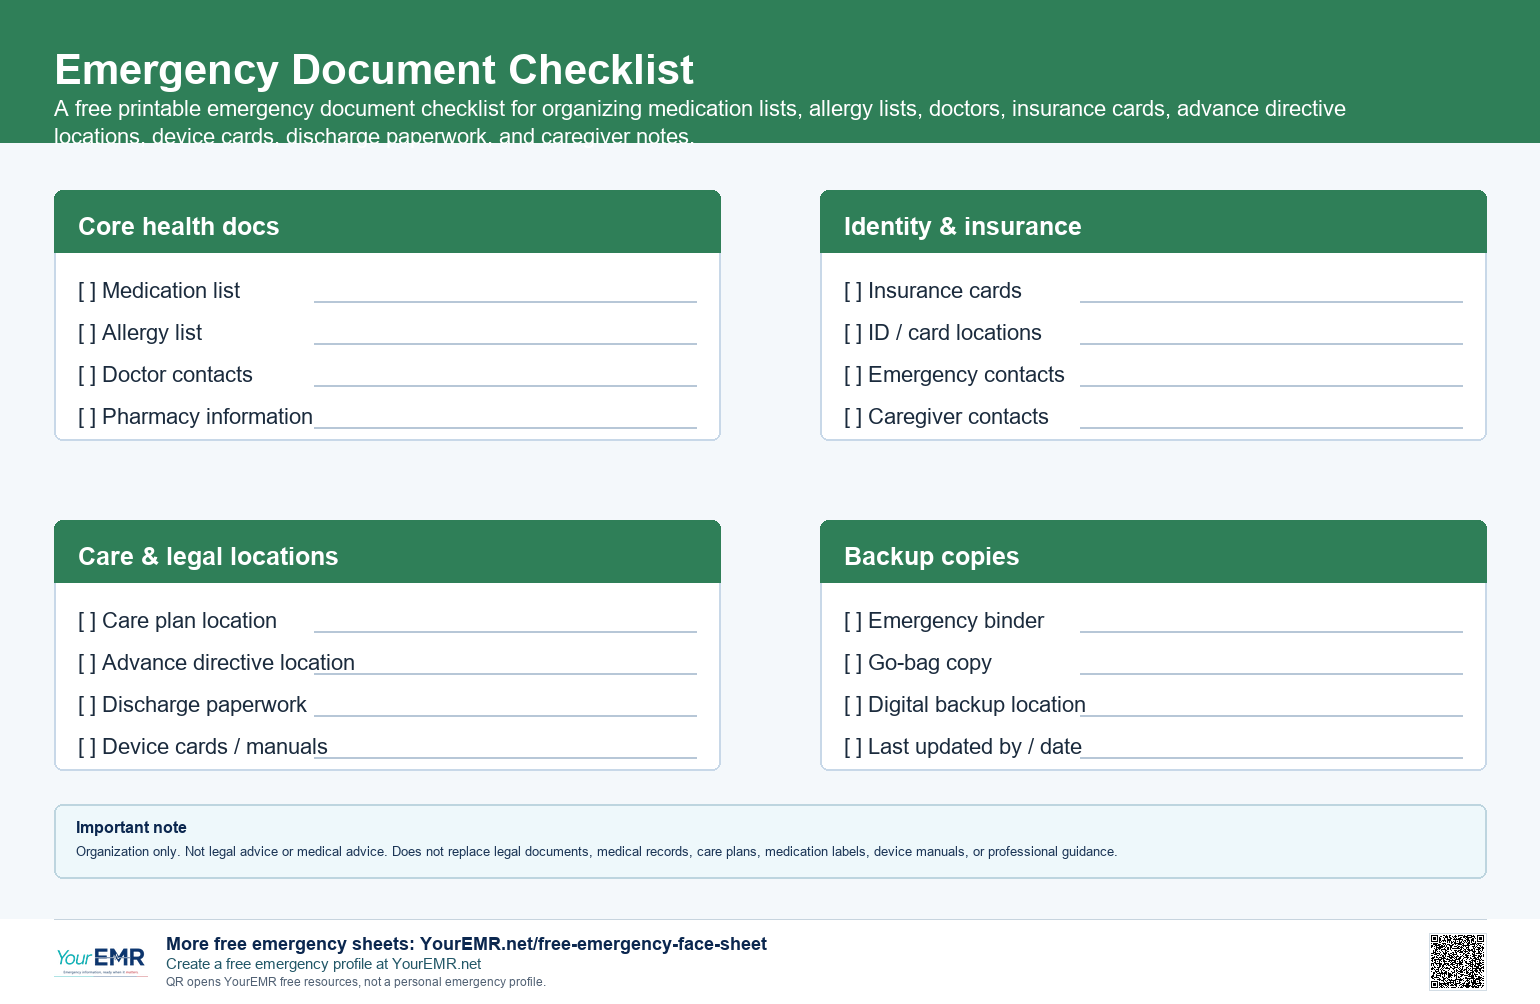Click the Care & legal locations heading

coord(208,557)
